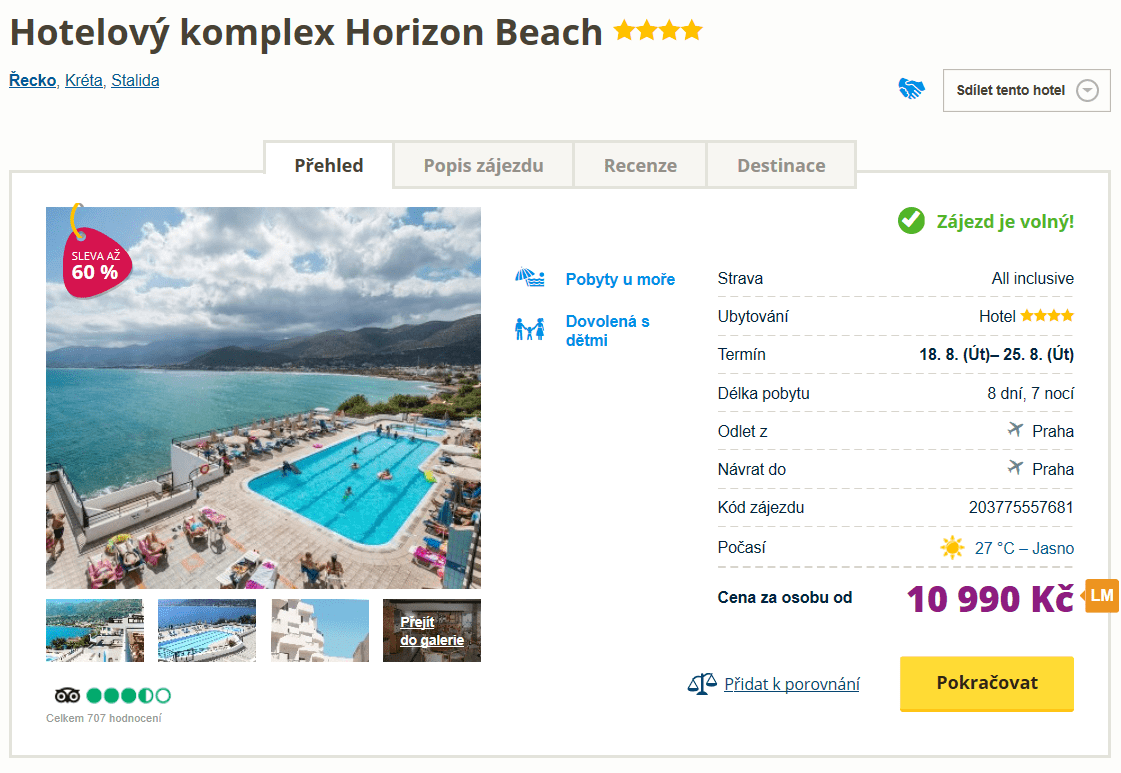
Task: Click the Přidat k porovnání link
Action: tap(791, 684)
